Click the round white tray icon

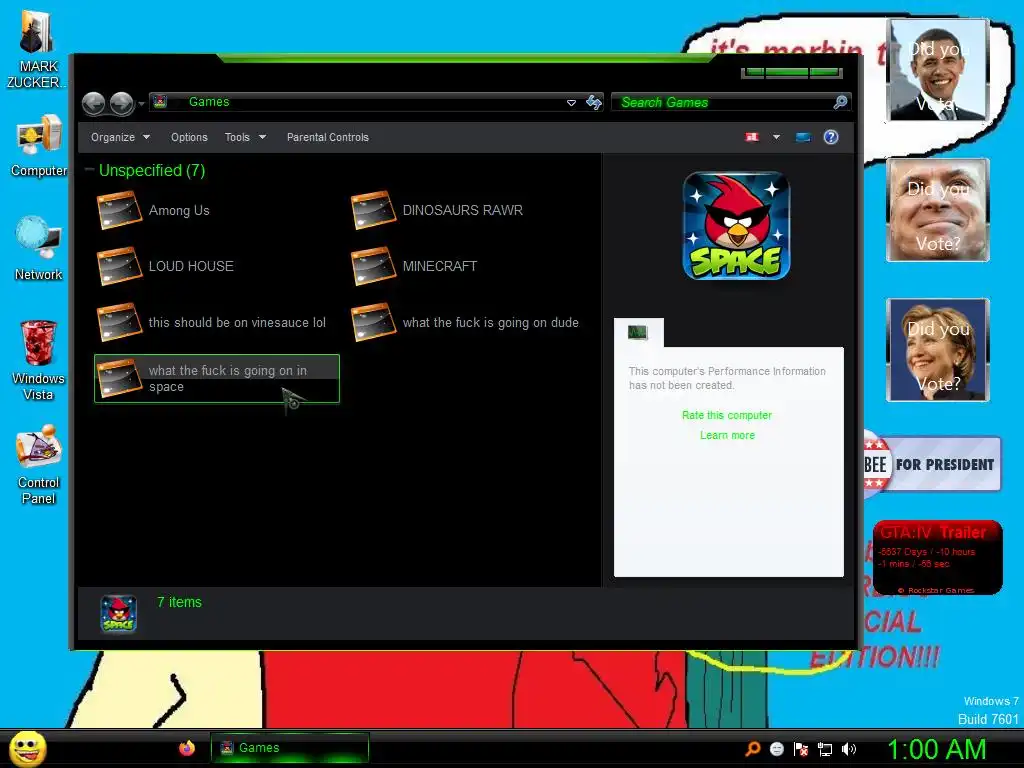pyautogui.click(x=776, y=749)
